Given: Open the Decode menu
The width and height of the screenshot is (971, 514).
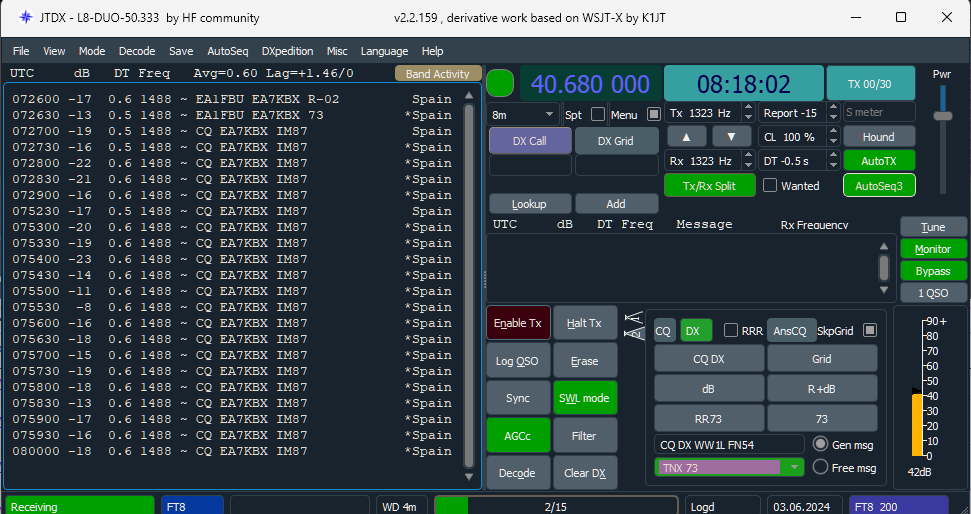Looking at the screenshot, I should coord(137,51).
